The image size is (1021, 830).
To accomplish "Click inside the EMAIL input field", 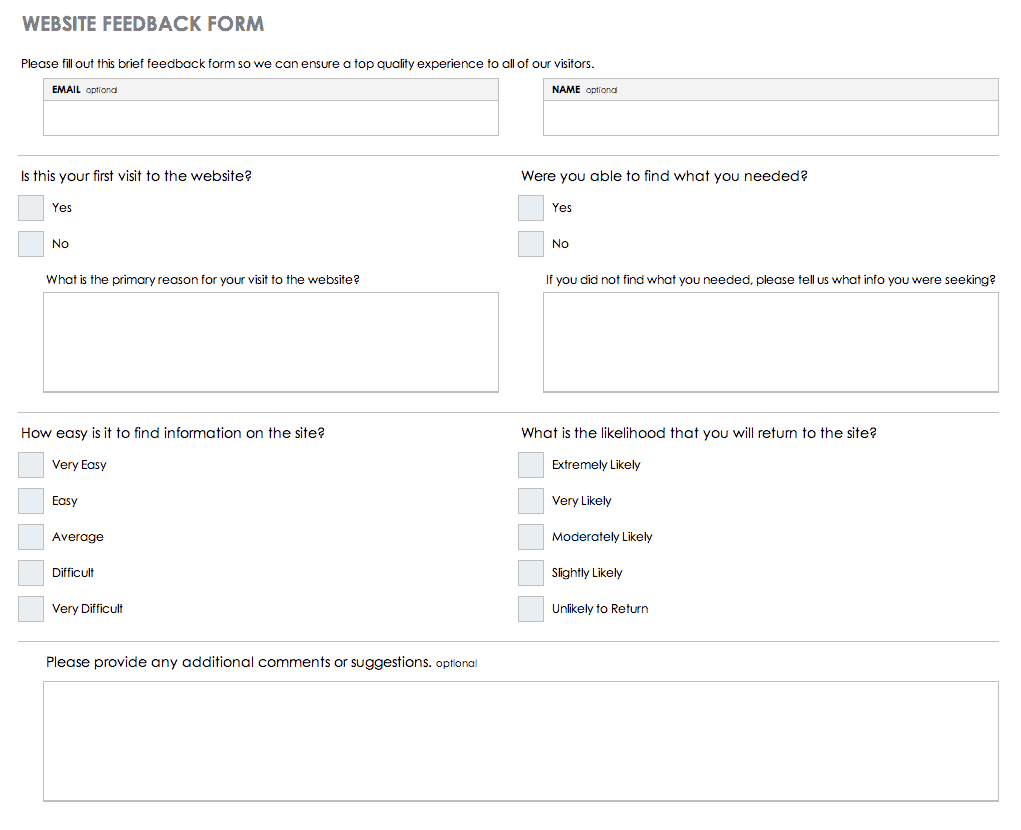I will pos(271,118).
